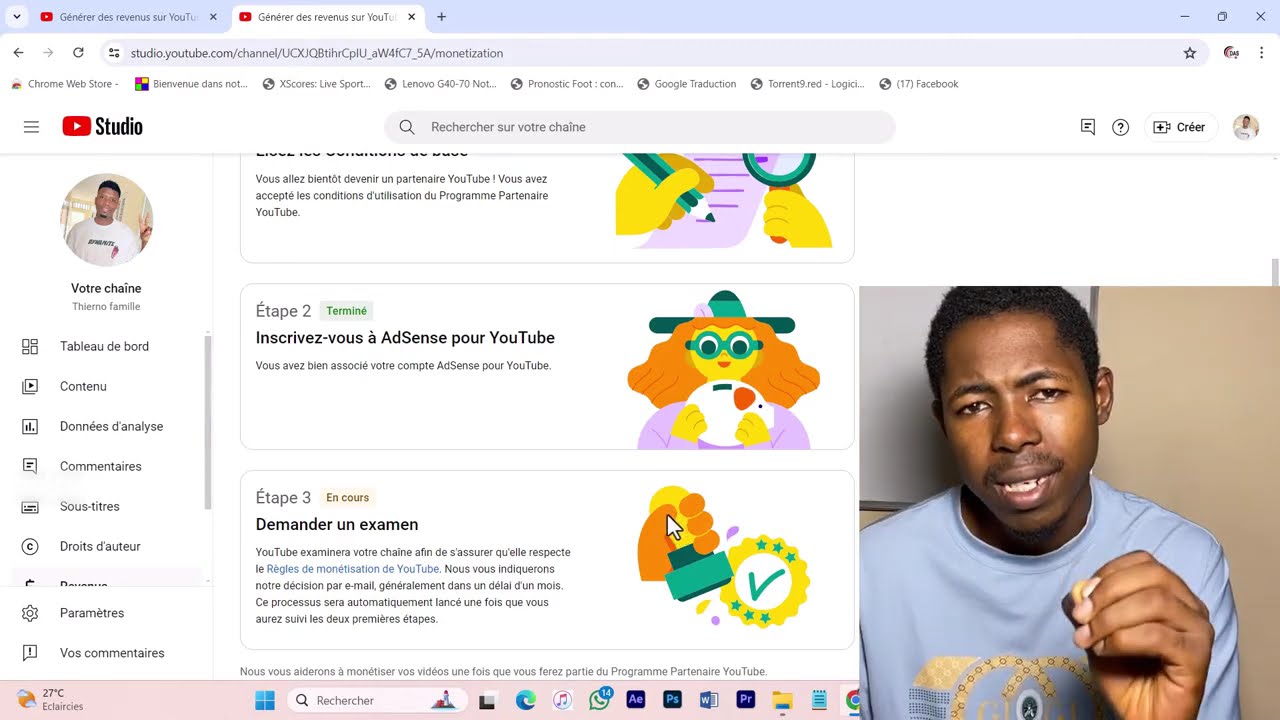Open the Windows Start menu

tap(265, 701)
